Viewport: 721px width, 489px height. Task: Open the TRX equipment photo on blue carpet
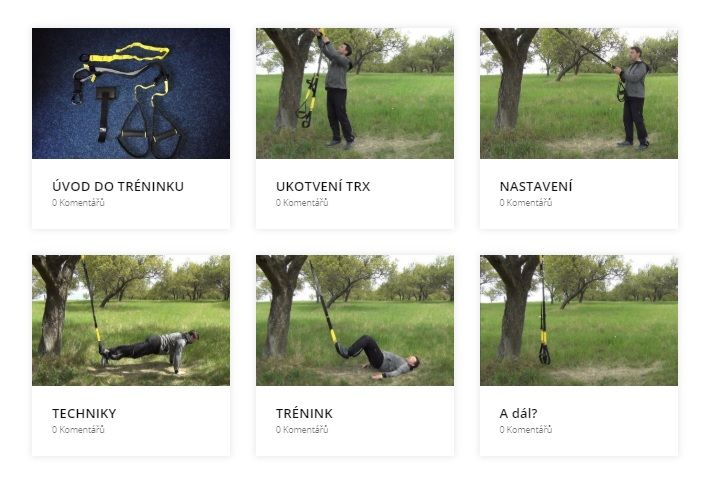click(x=131, y=93)
